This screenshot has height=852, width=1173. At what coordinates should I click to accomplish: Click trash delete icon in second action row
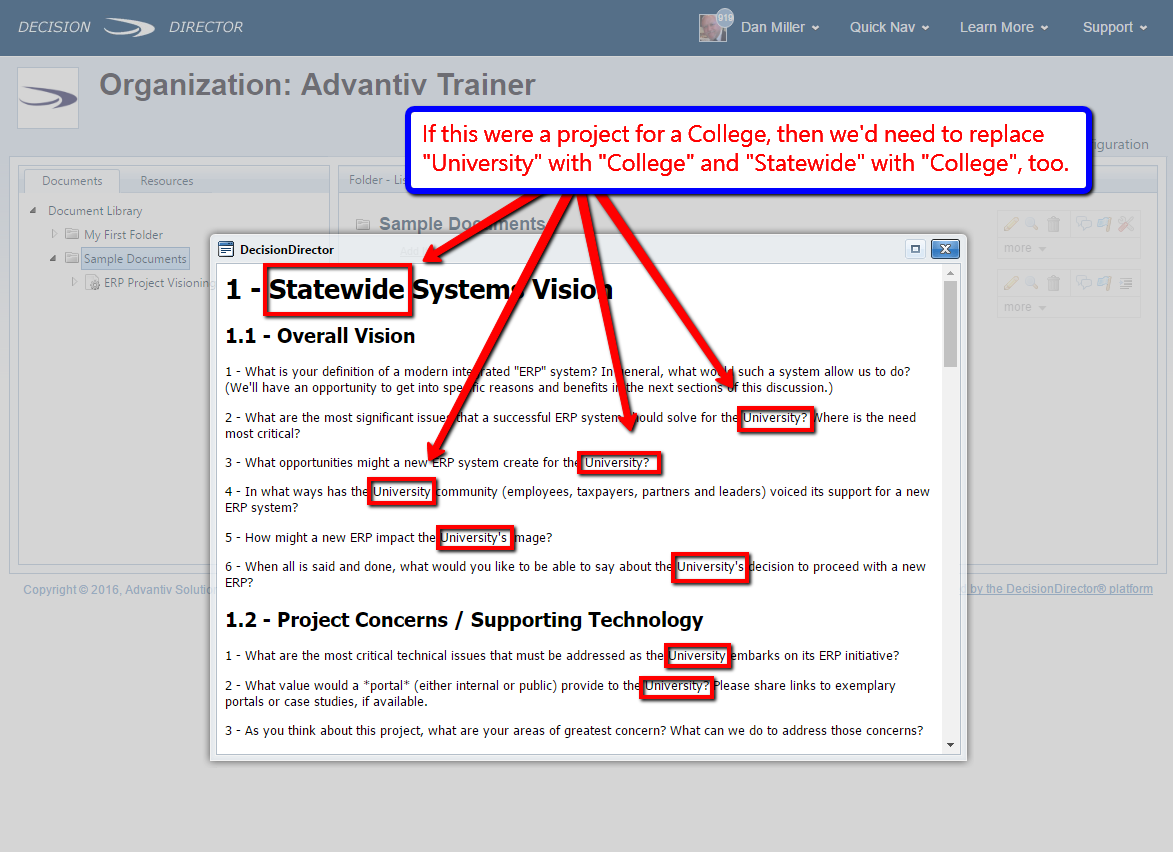click(x=1053, y=283)
